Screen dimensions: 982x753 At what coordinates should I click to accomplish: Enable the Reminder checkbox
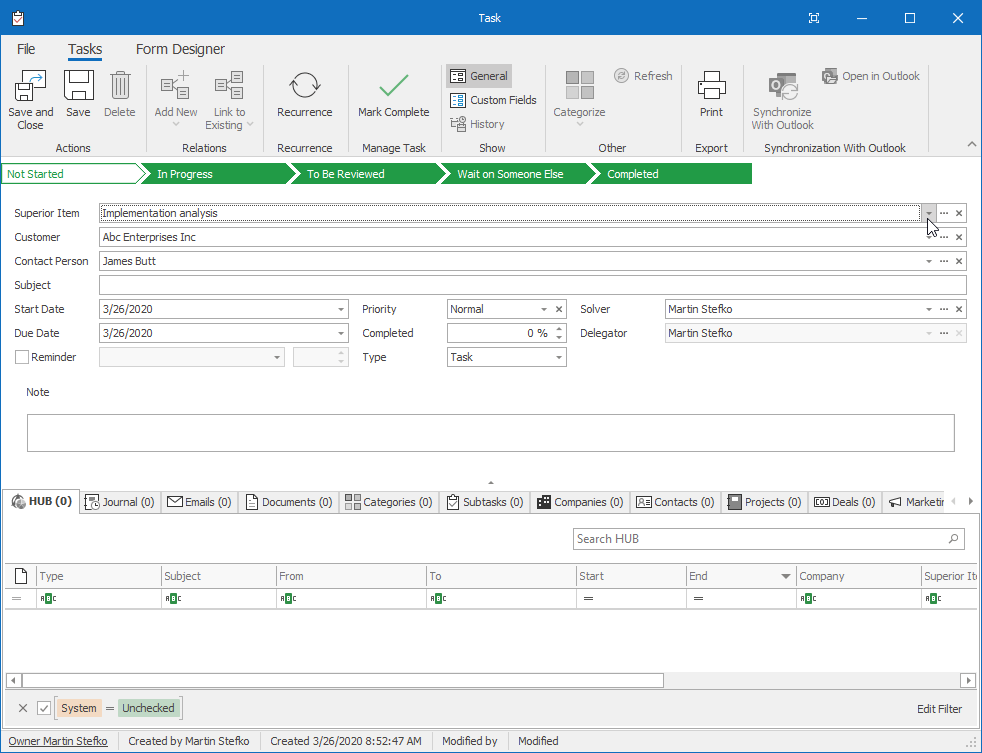tap(22, 357)
